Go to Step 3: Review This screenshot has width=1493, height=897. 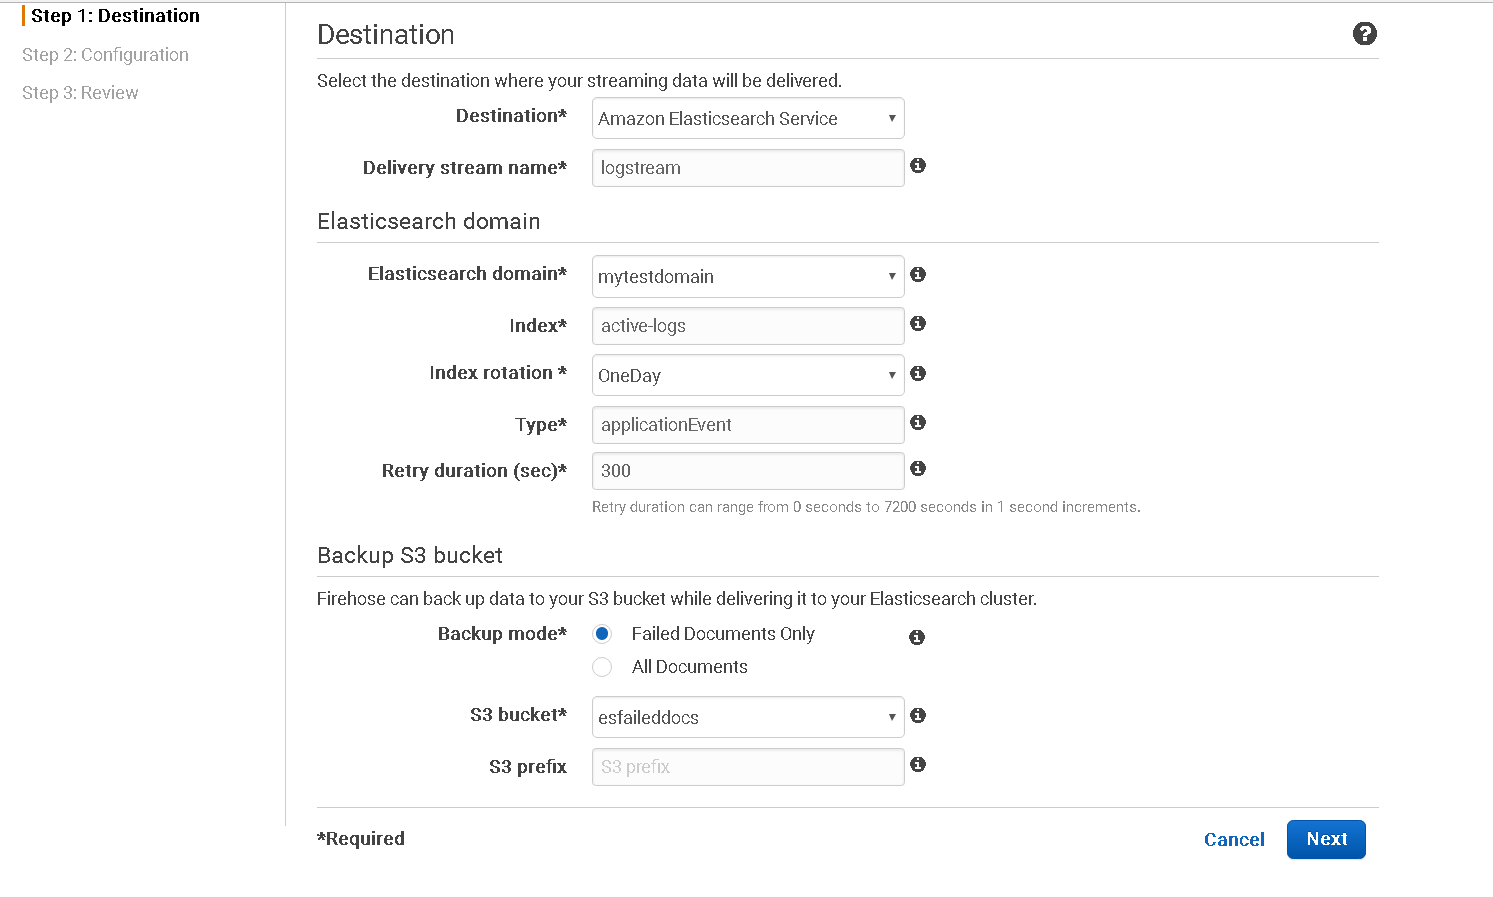[x=80, y=93]
